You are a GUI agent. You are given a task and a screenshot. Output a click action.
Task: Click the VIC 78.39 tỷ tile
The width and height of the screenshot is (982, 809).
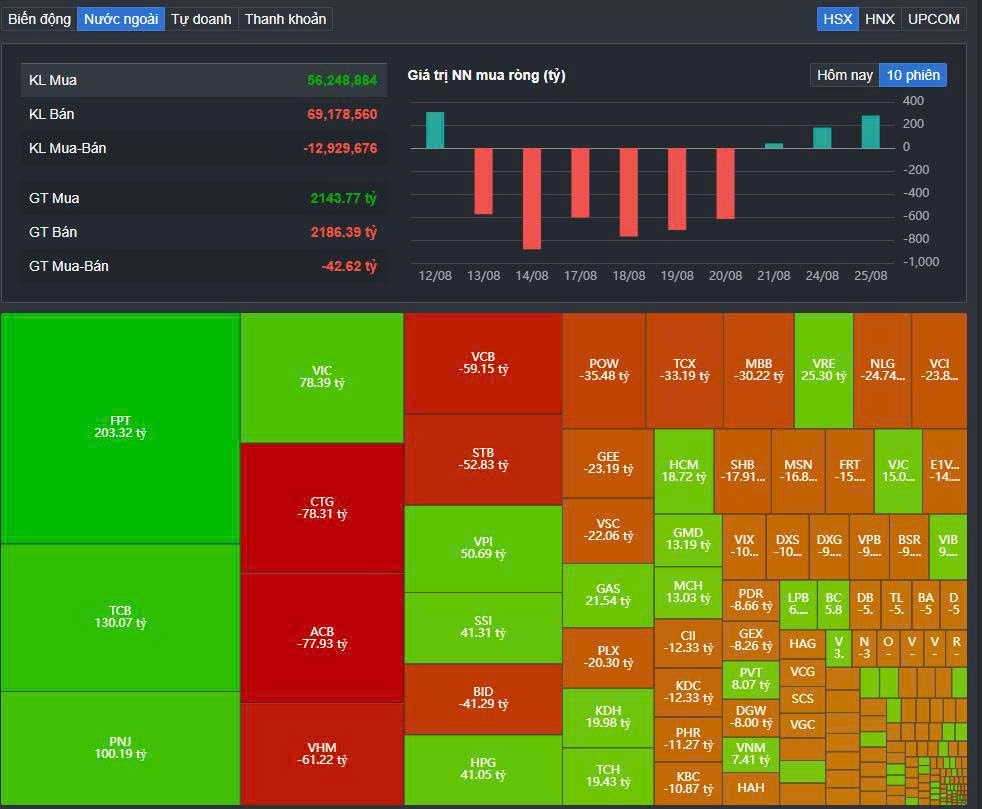322,378
